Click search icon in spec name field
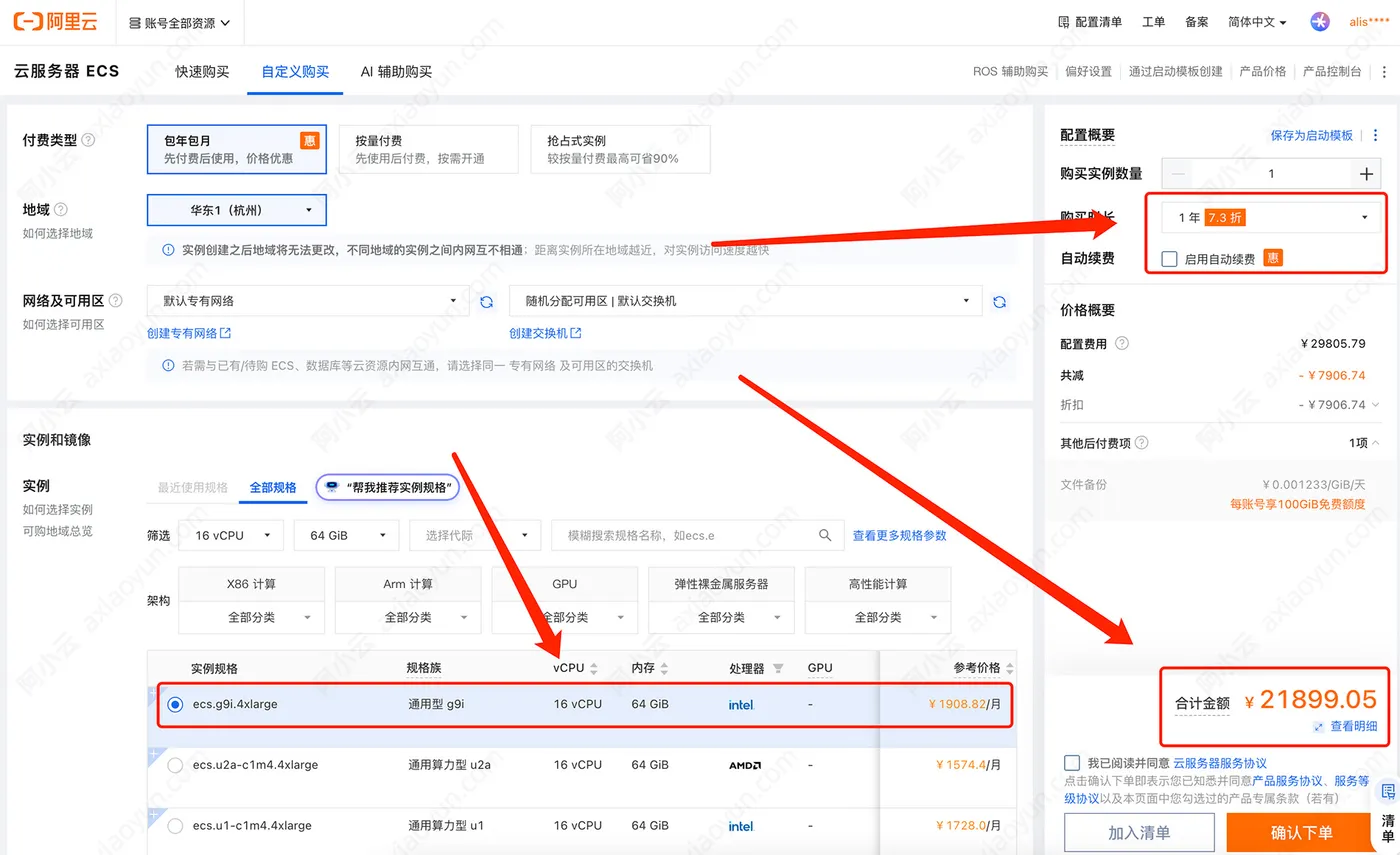Image resolution: width=1400 pixels, height=855 pixels. tap(825, 535)
